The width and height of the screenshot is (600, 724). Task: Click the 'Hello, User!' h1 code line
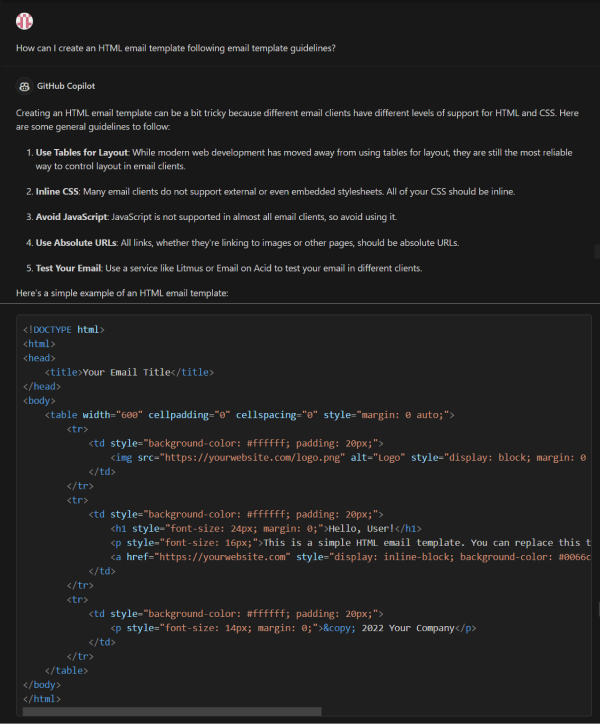pos(265,527)
